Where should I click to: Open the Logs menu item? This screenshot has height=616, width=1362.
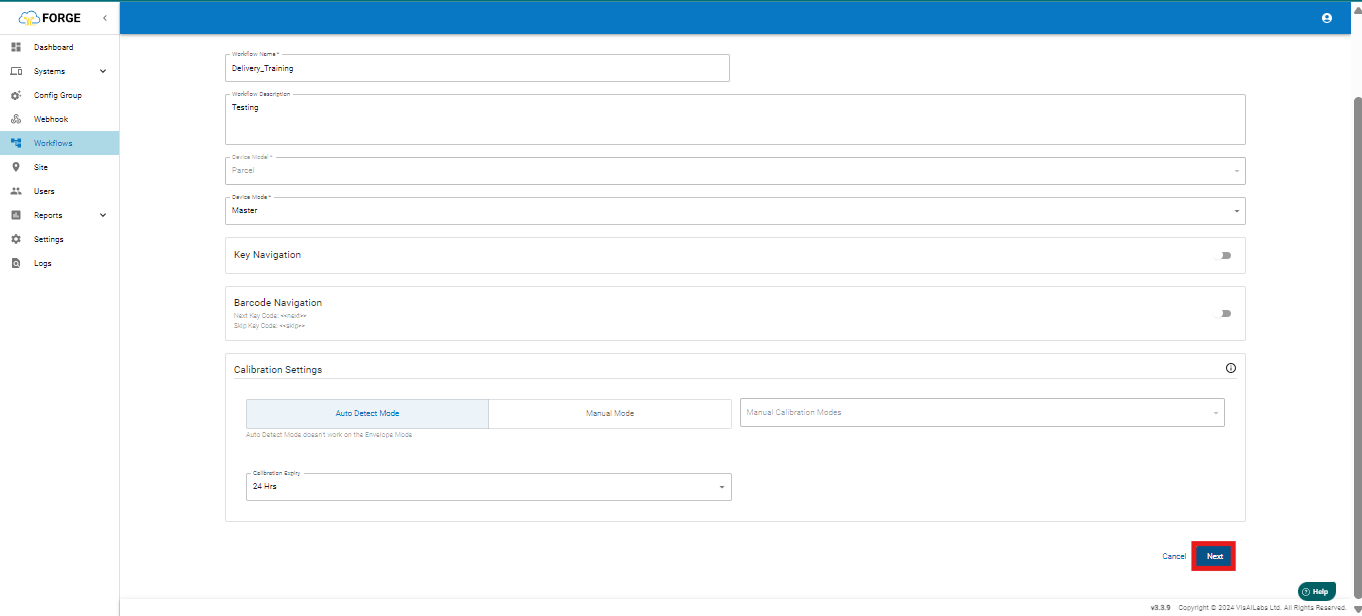(59, 263)
